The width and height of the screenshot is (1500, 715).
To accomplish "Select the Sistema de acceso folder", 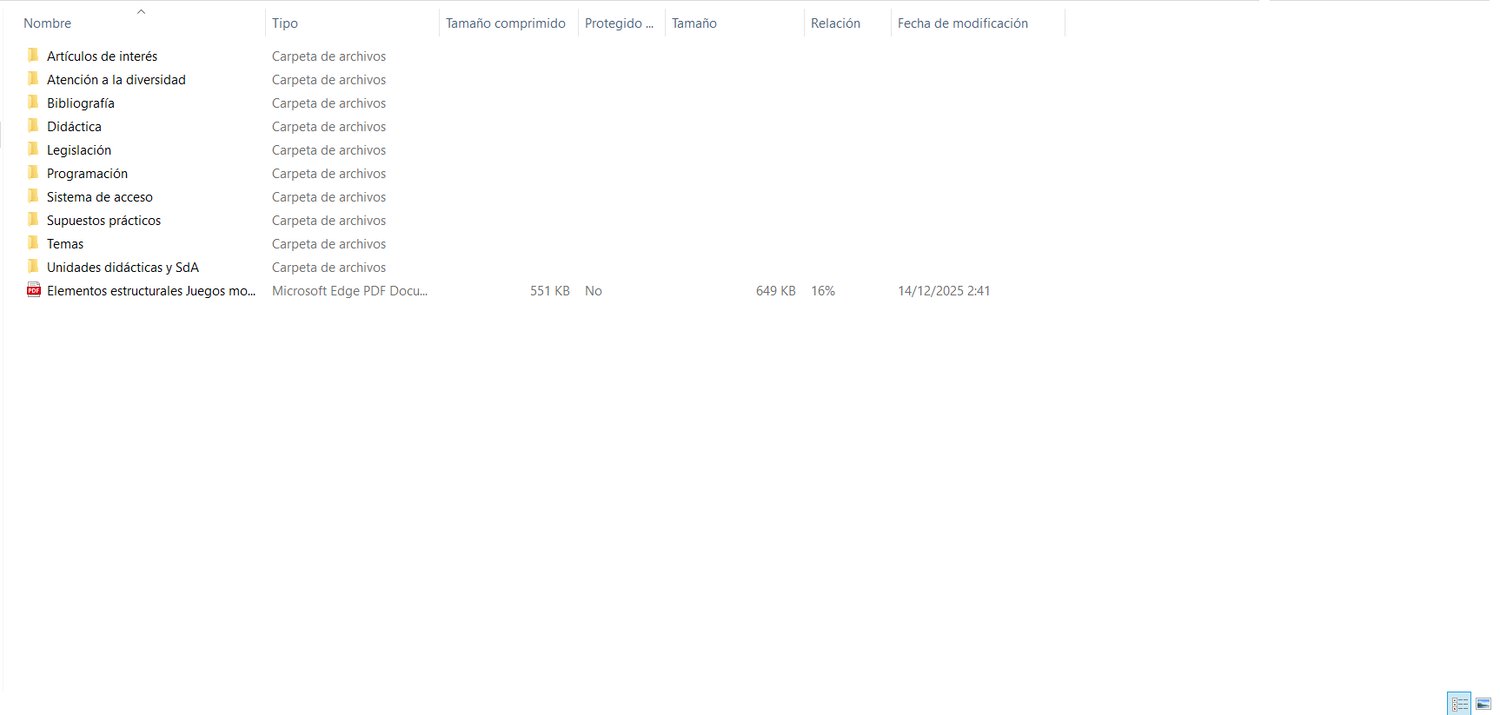I will click(x=100, y=197).
